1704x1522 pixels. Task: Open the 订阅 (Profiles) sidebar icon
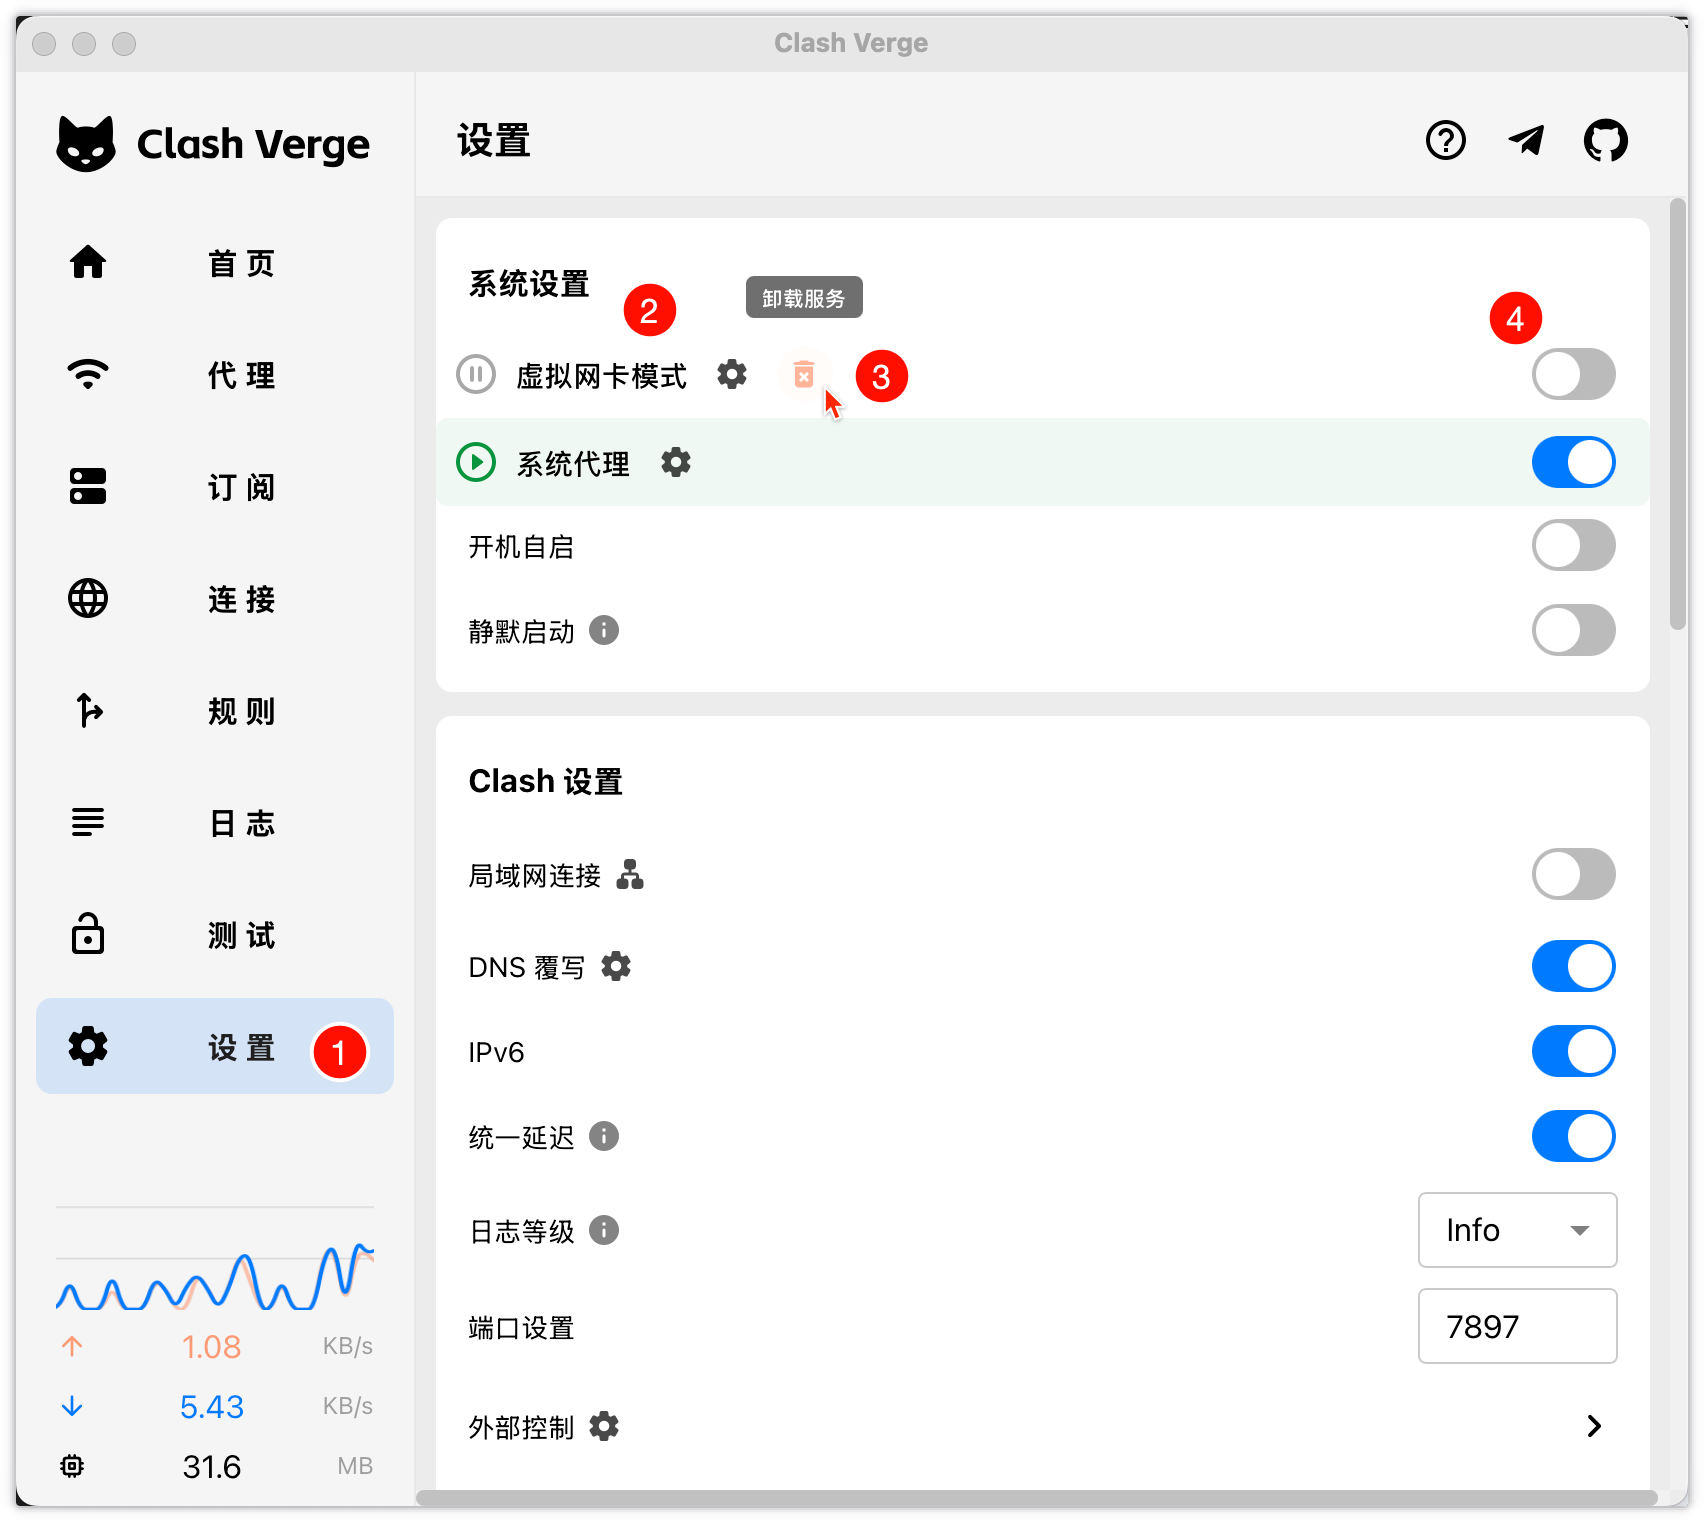[88, 487]
